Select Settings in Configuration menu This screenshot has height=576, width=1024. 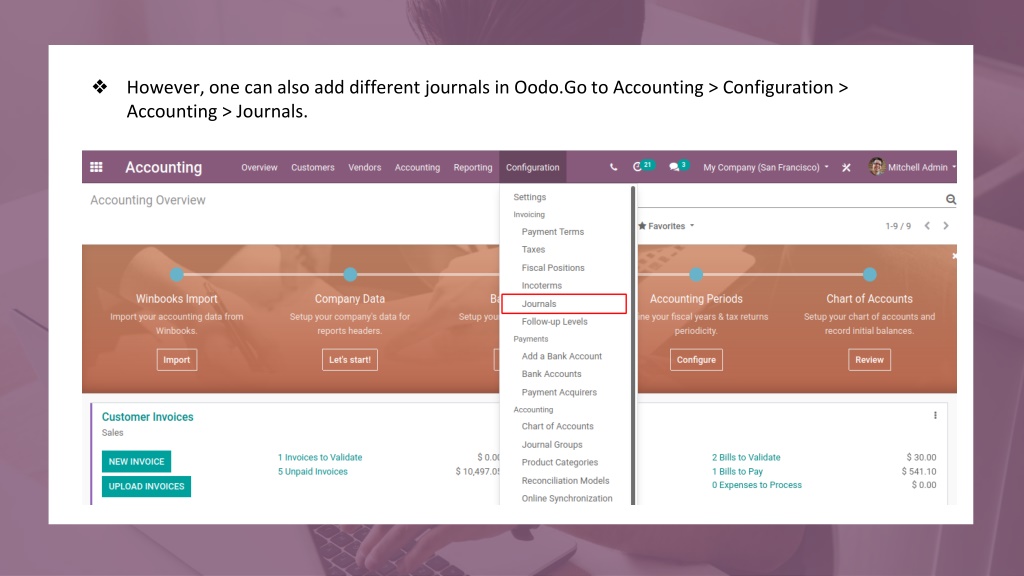pyautogui.click(x=530, y=197)
